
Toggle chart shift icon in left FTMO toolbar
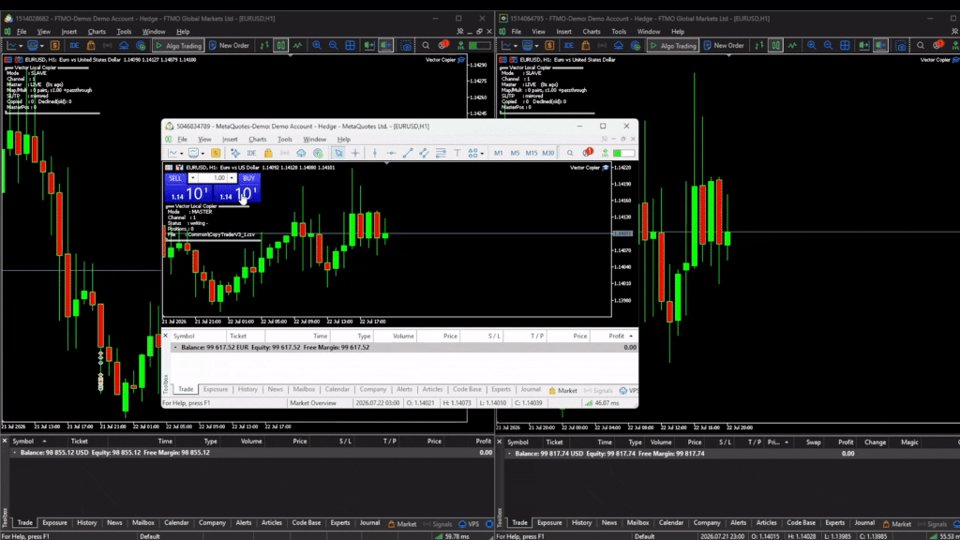(x=386, y=45)
